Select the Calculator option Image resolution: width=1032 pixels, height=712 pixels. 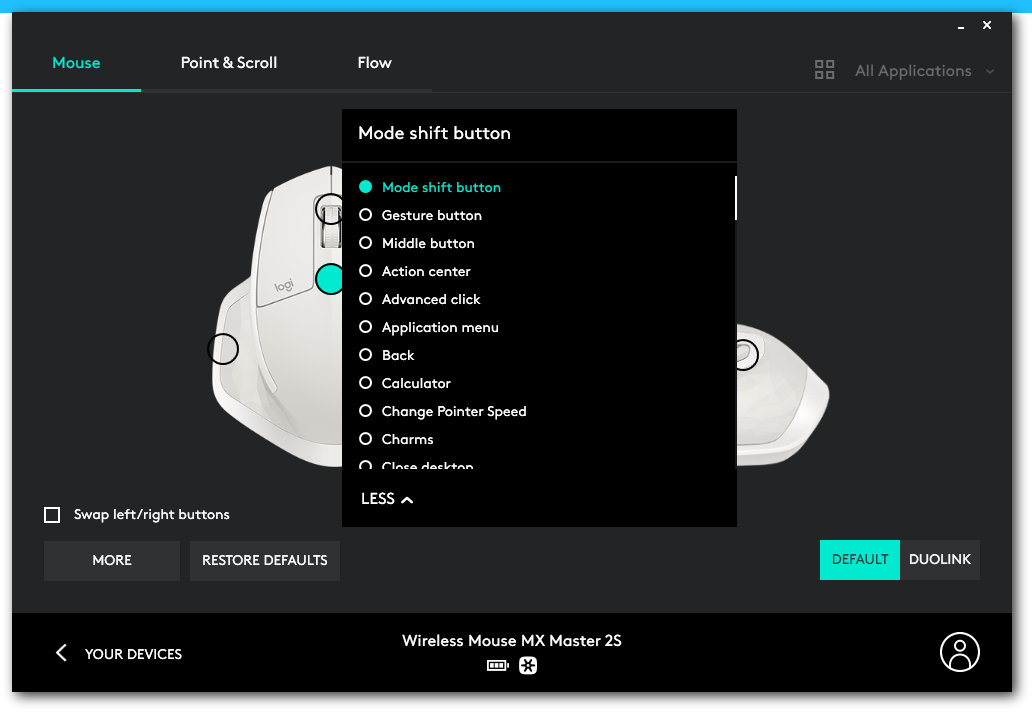coord(405,383)
